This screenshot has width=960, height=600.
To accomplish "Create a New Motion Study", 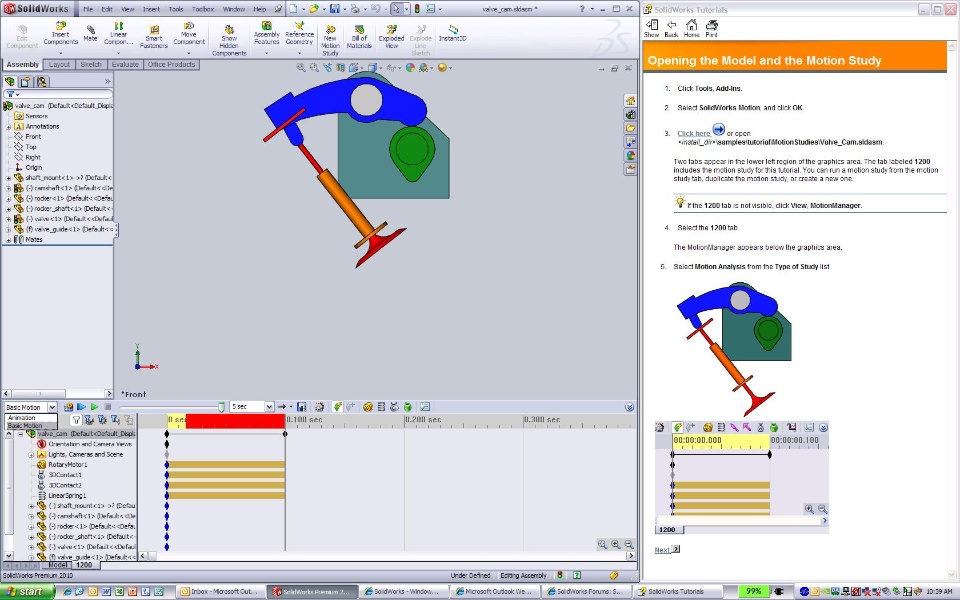I will (x=331, y=40).
